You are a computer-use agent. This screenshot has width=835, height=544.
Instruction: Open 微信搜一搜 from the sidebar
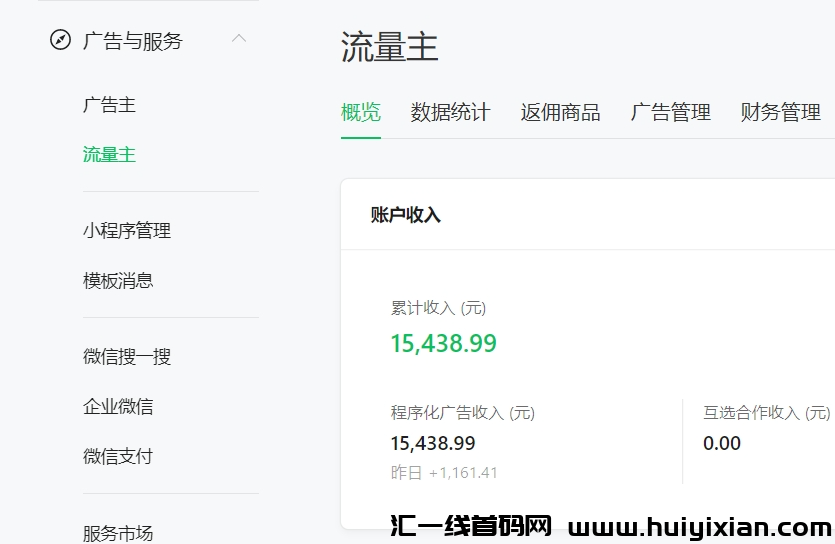pyautogui.click(x=127, y=357)
